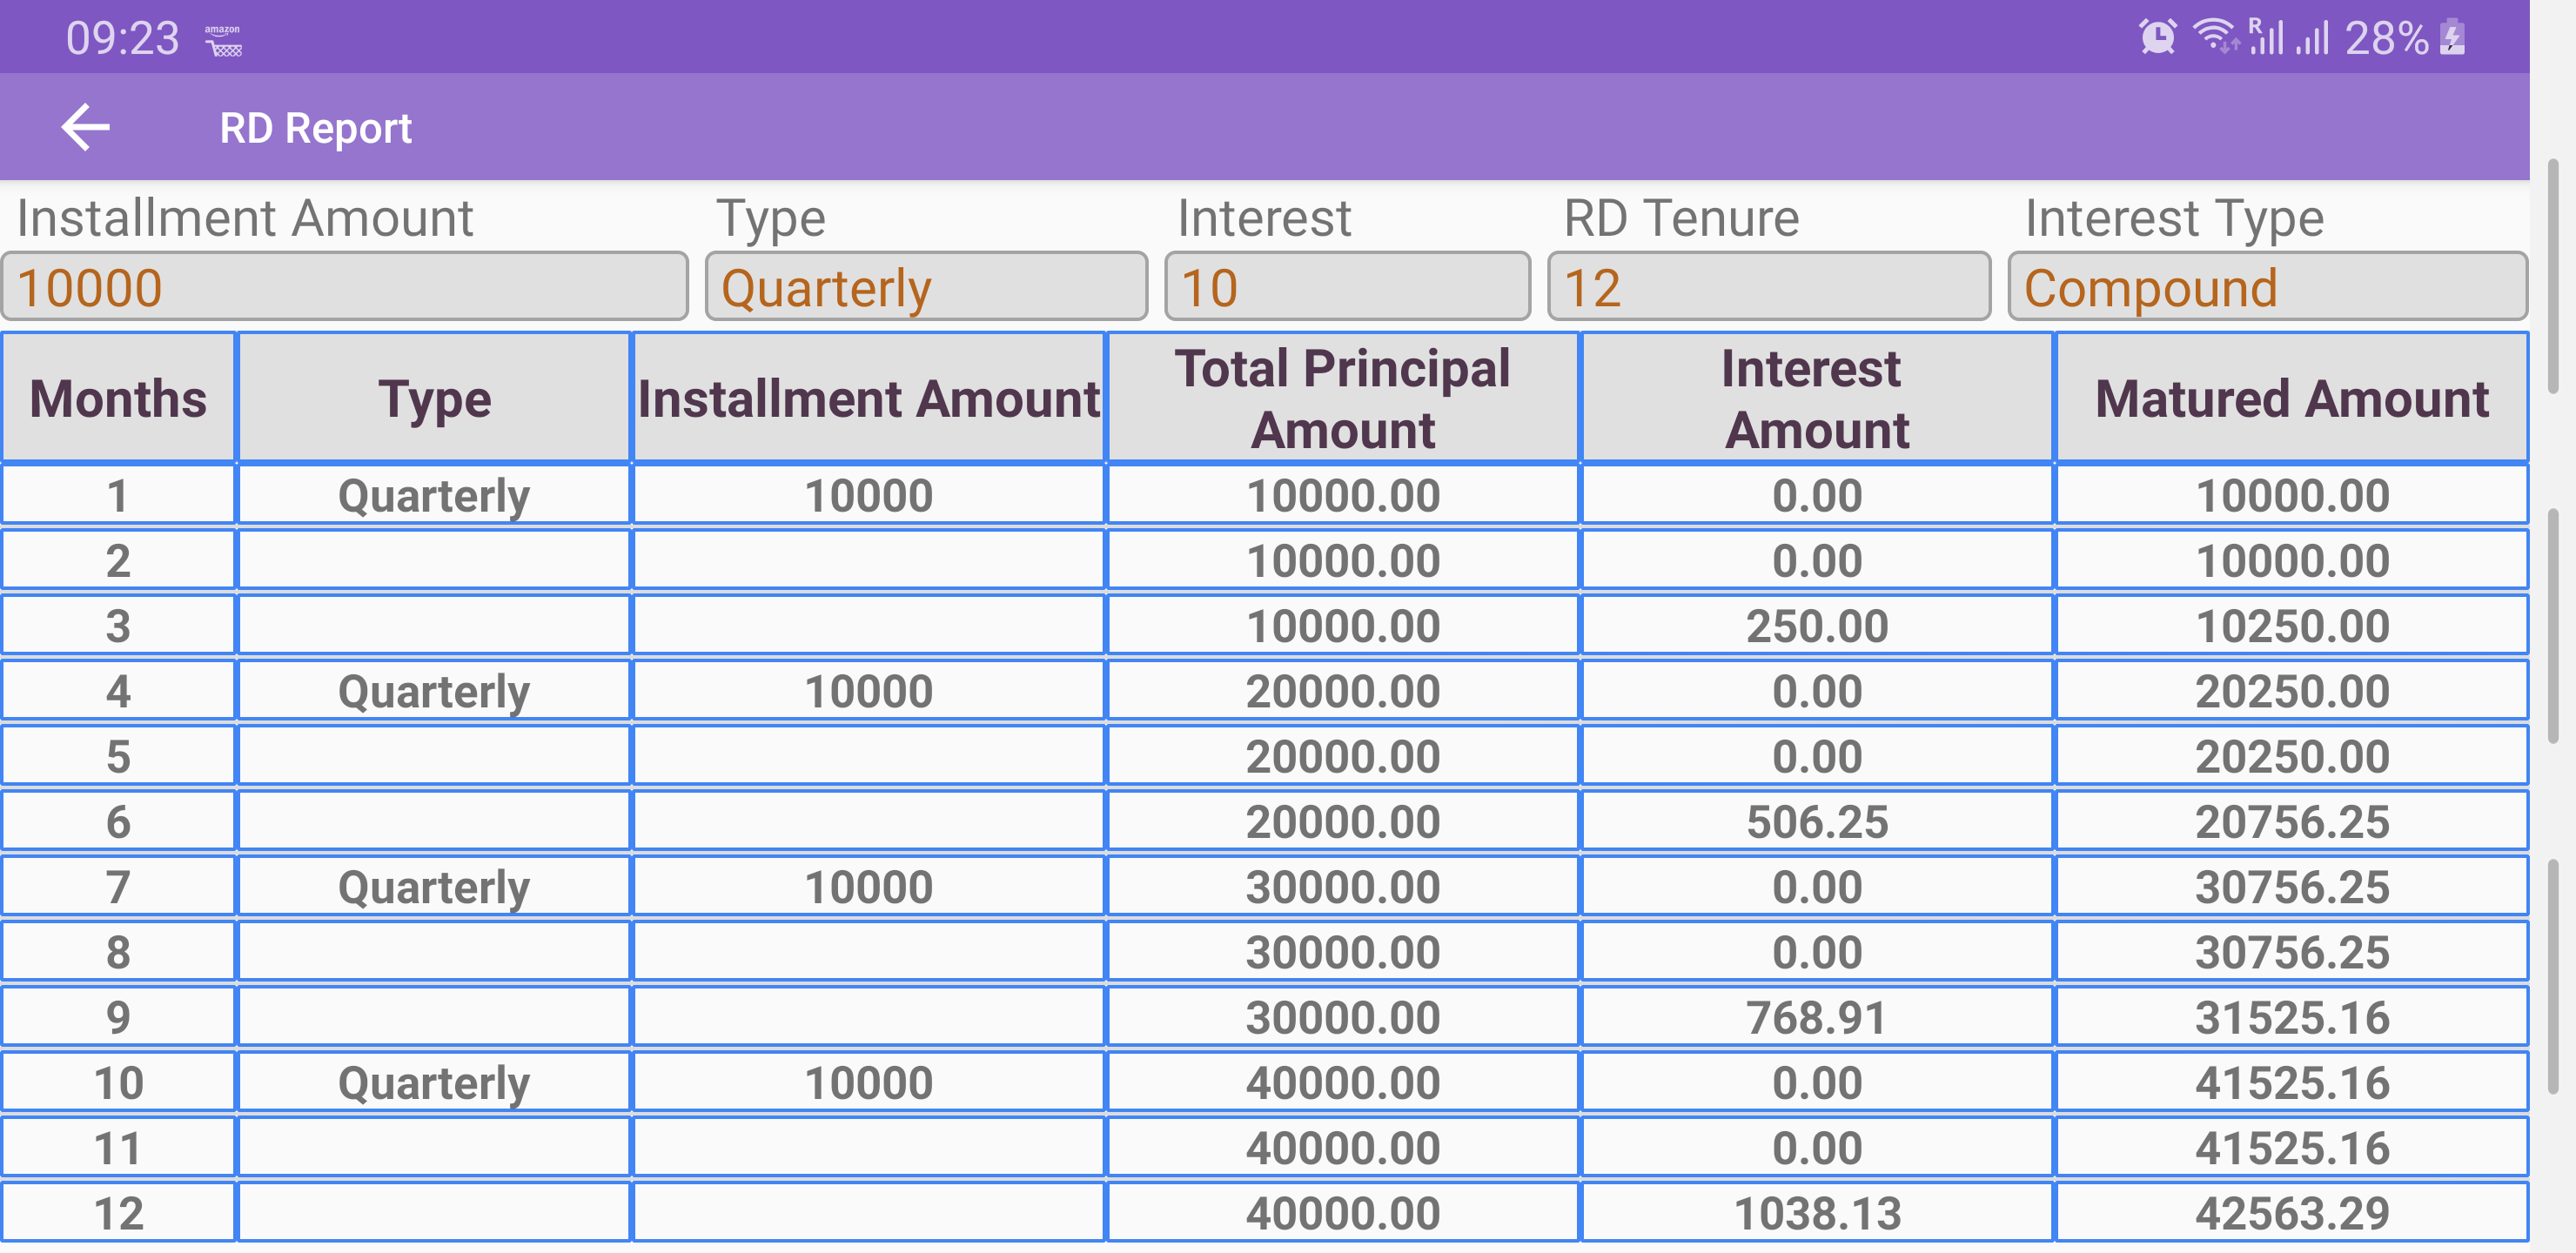Screen dimensions: 2576x1253
Task: Open the Type field showing Quarterly
Action: coord(926,287)
